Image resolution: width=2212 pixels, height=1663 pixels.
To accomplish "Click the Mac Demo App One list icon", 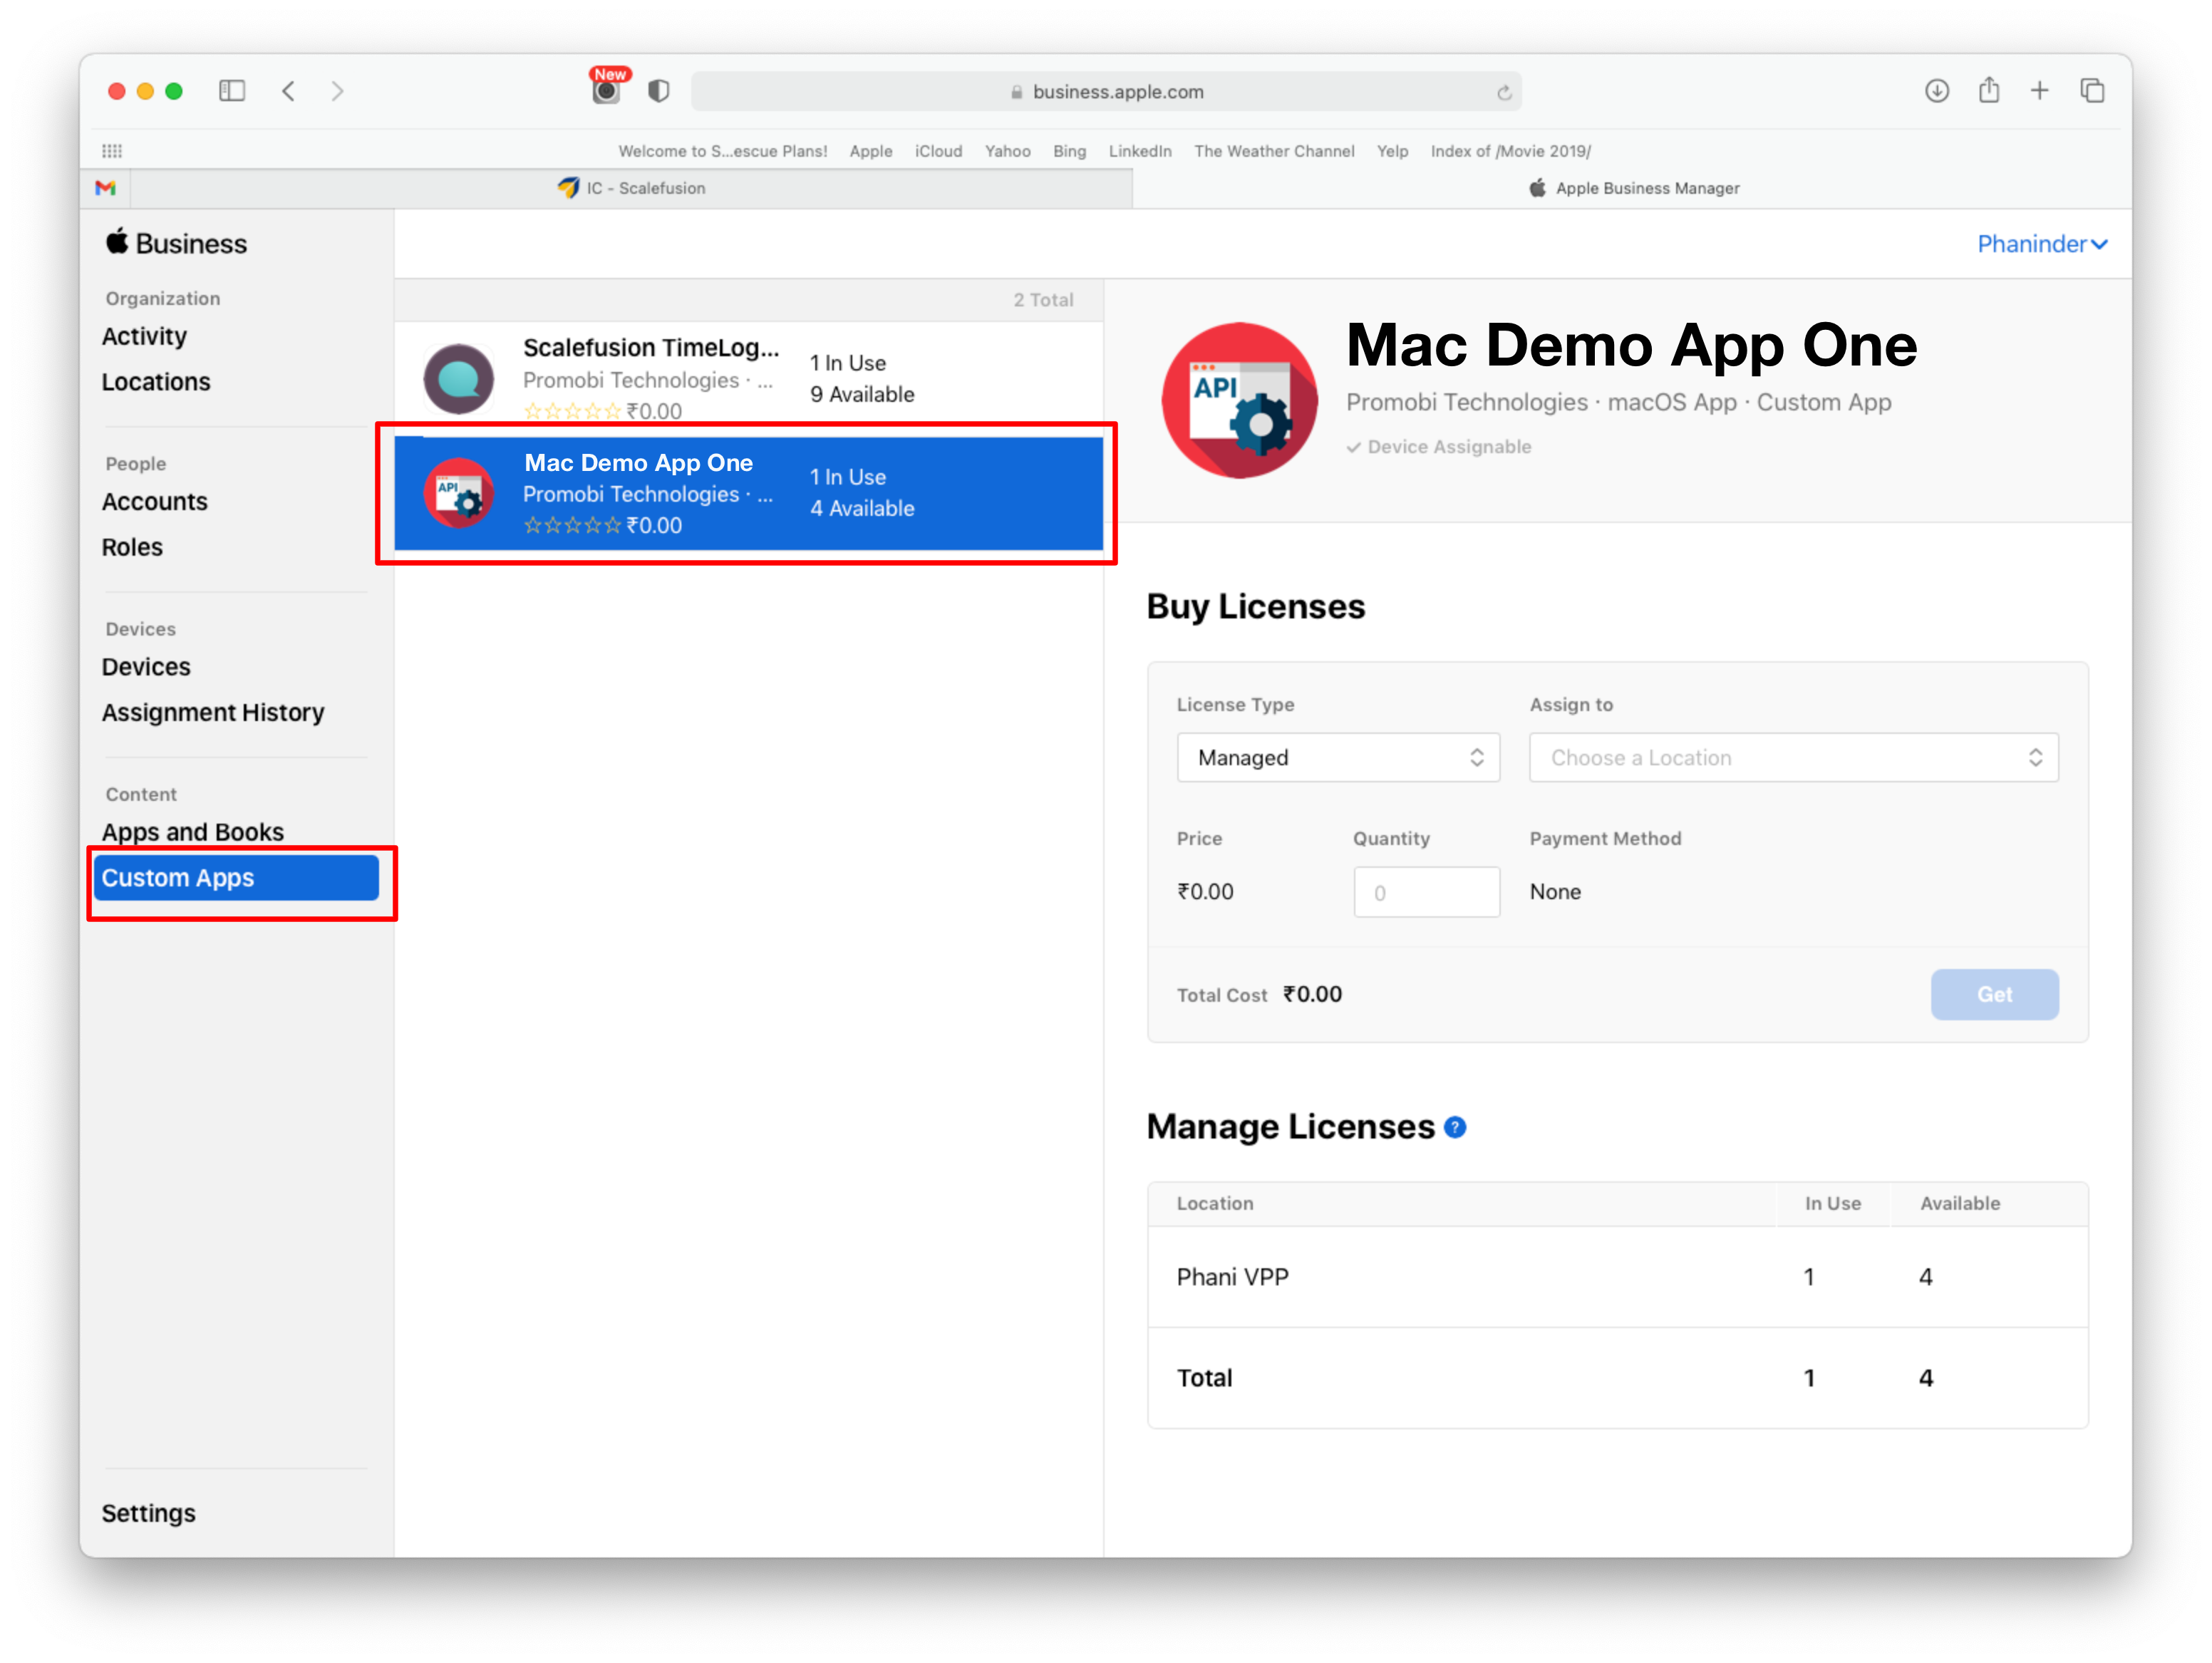I will [459, 493].
